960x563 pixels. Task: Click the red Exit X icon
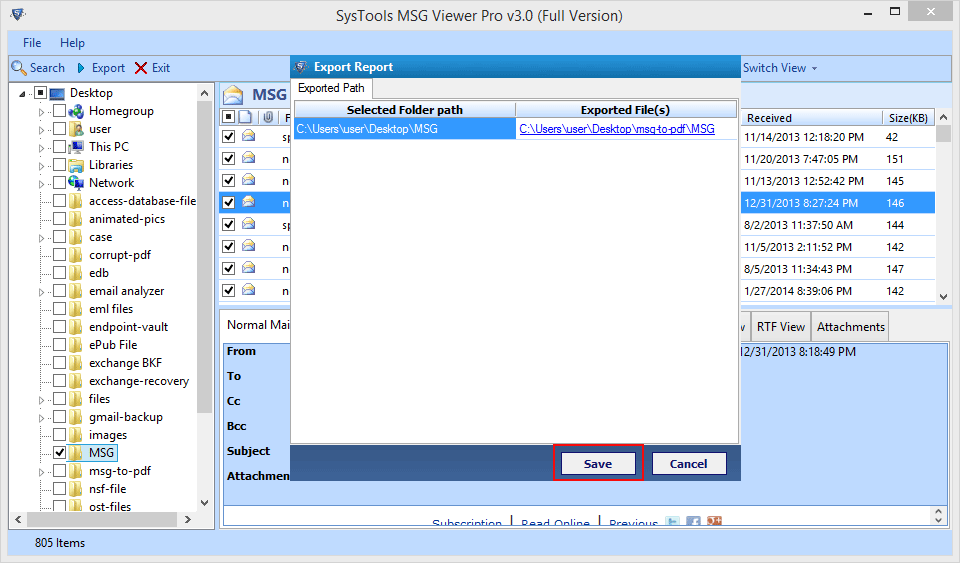pos(141,68)
